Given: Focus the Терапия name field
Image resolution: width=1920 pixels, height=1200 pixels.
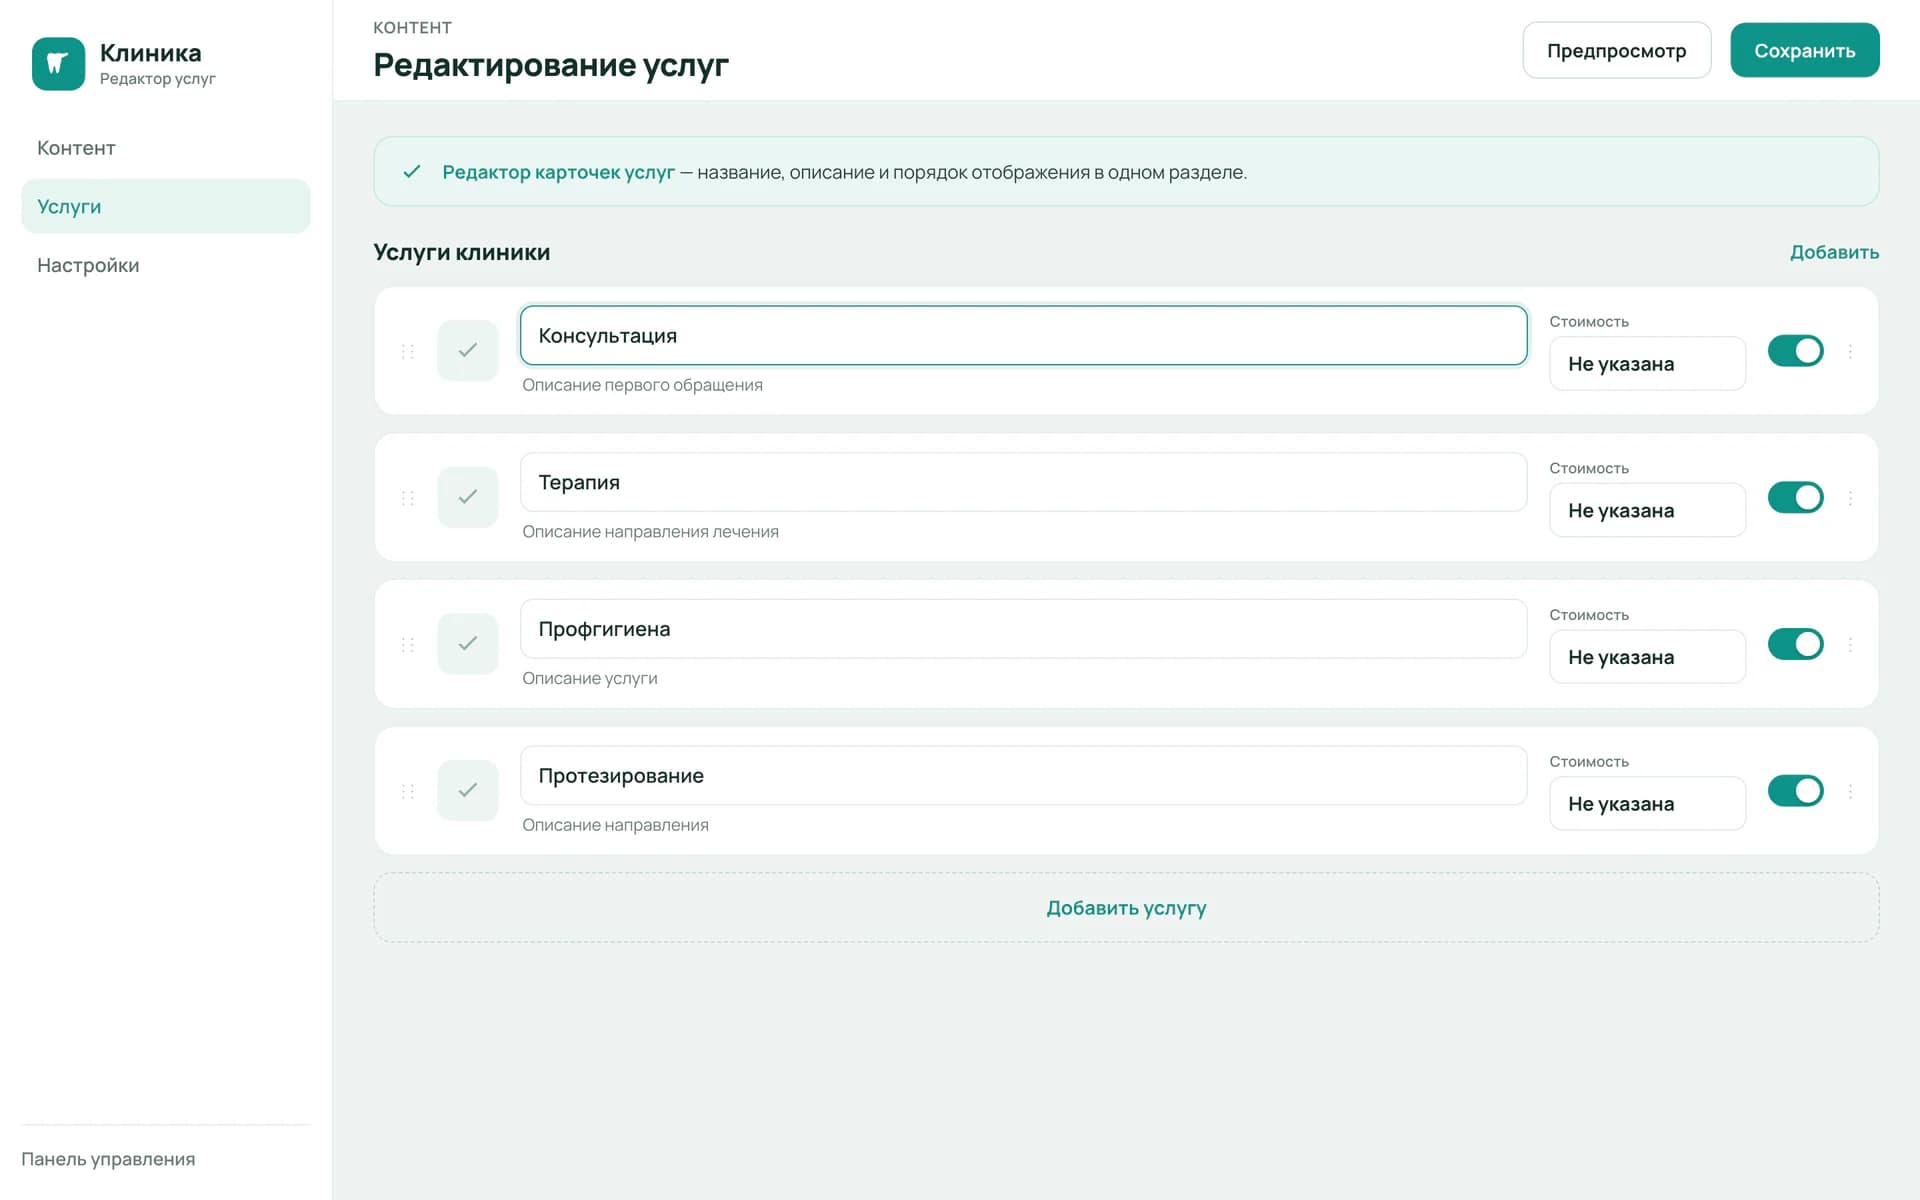Looking at the screenshot, I should 1023,482.
